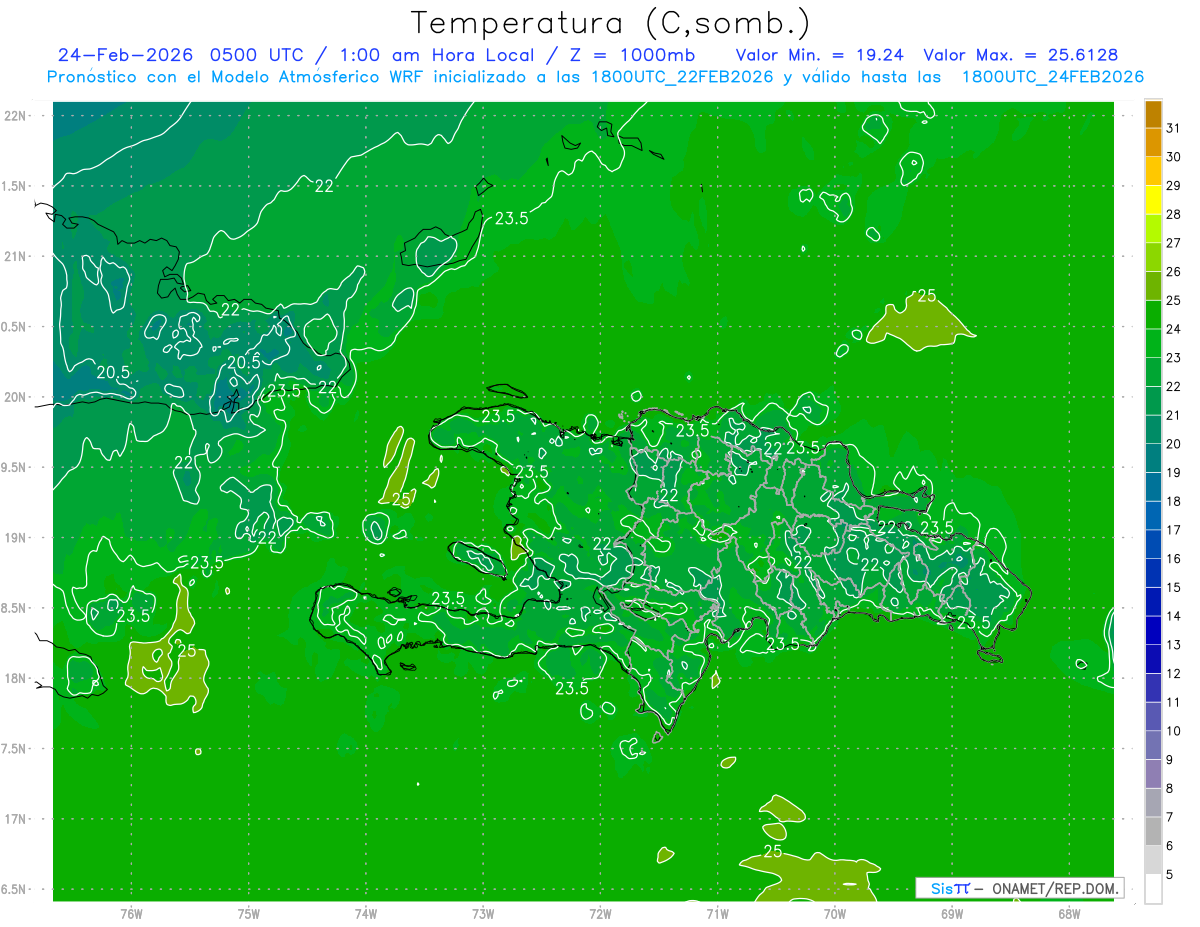Click the "Valor Min. = 19.24" readout

point(819,55)
